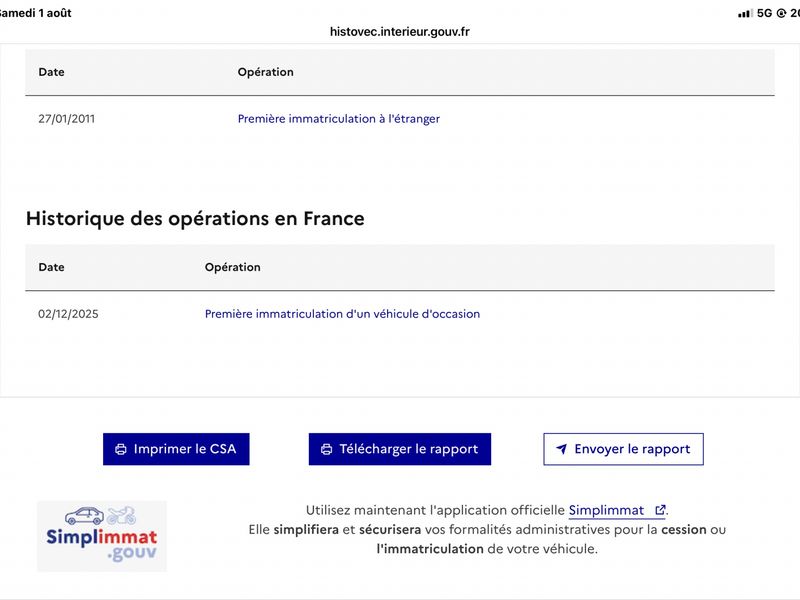Click the Envoyer le rapport button
The width and height of the screenshot is (800, 600).
point(623,449)
